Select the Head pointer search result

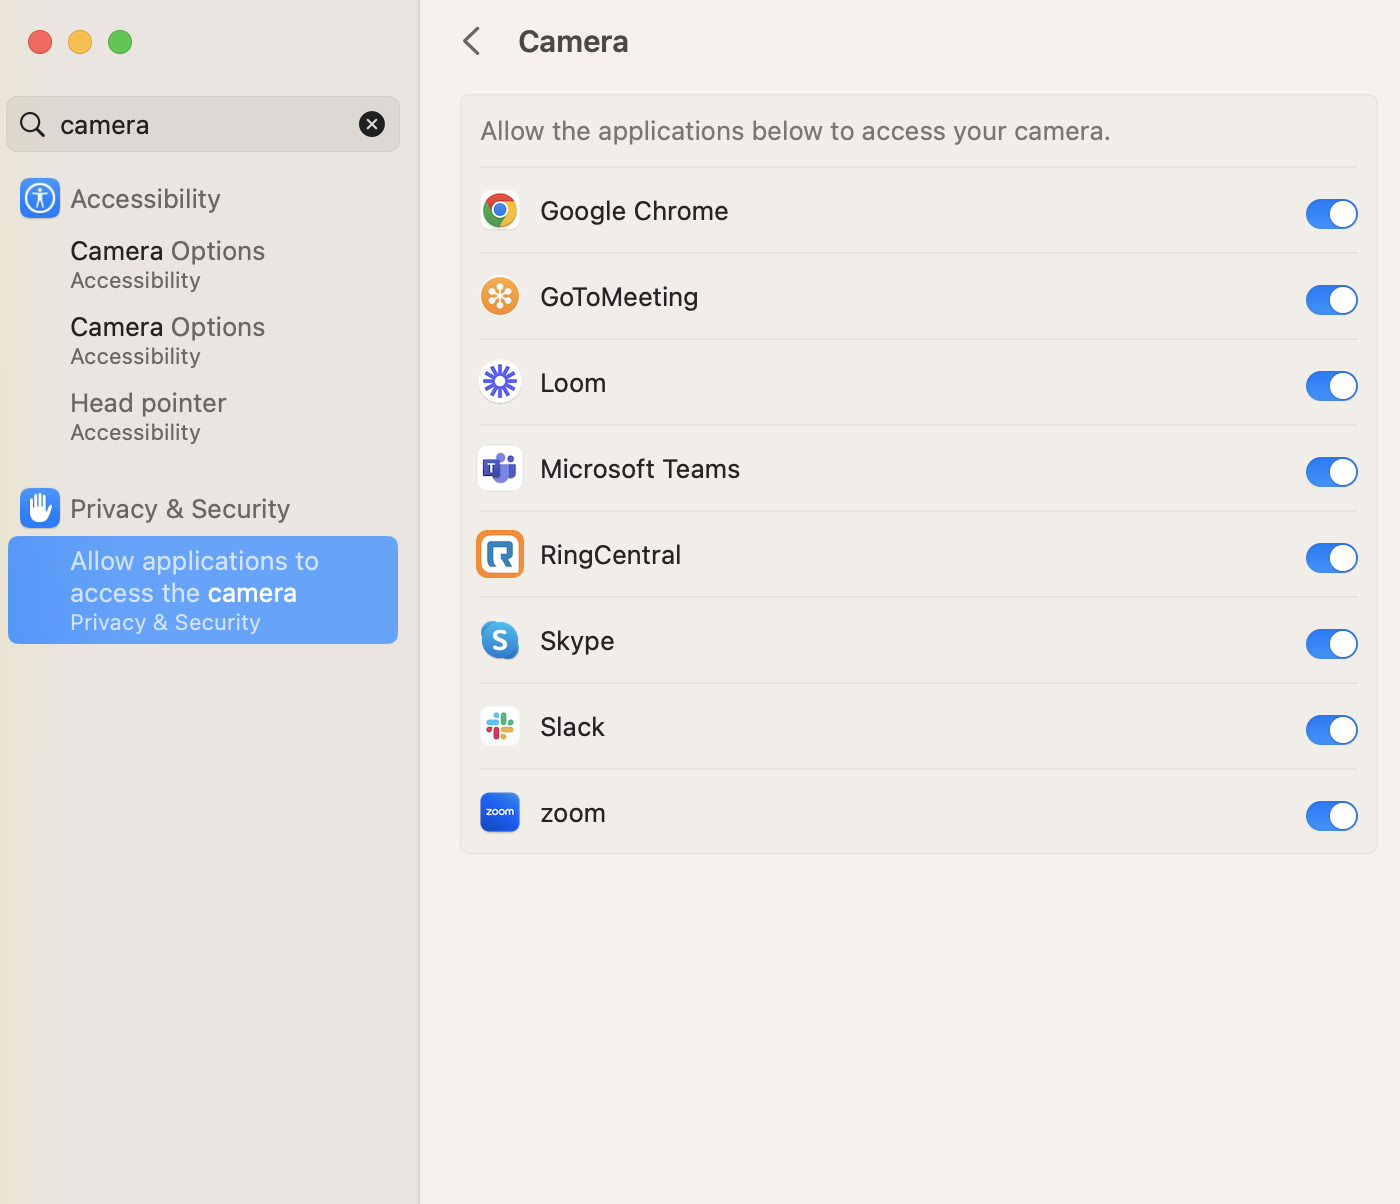pyautogui.click(x=203, y=416)
